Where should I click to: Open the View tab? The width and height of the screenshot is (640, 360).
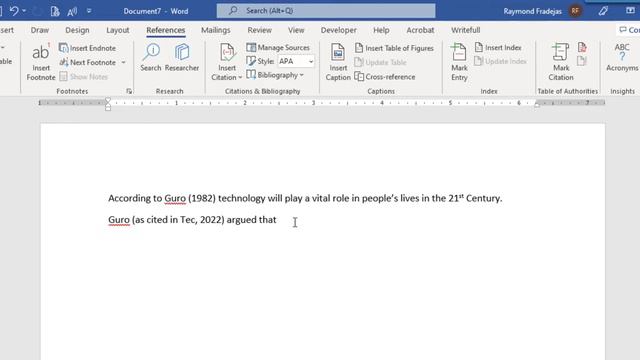(x=296, y=30)
